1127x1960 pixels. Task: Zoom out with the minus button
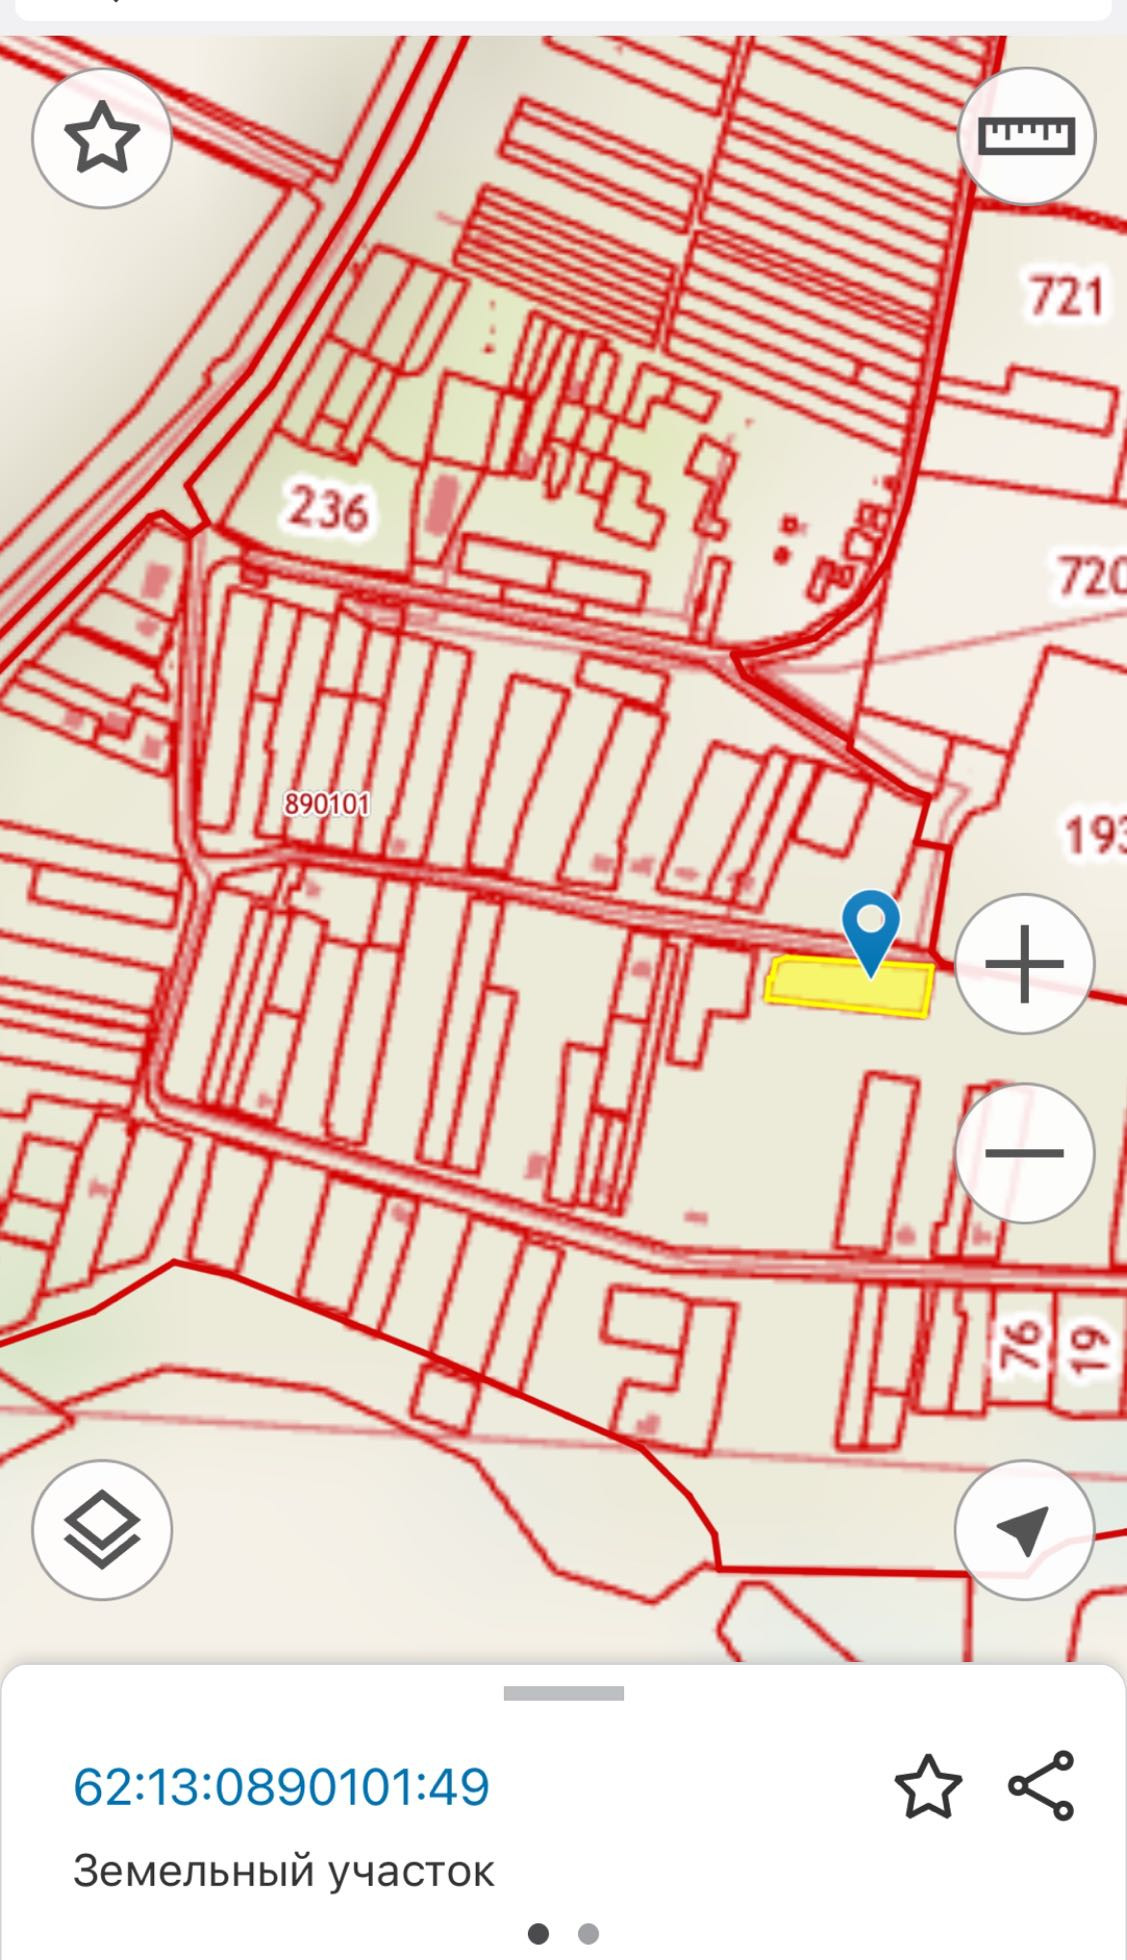(1024, 1153)
